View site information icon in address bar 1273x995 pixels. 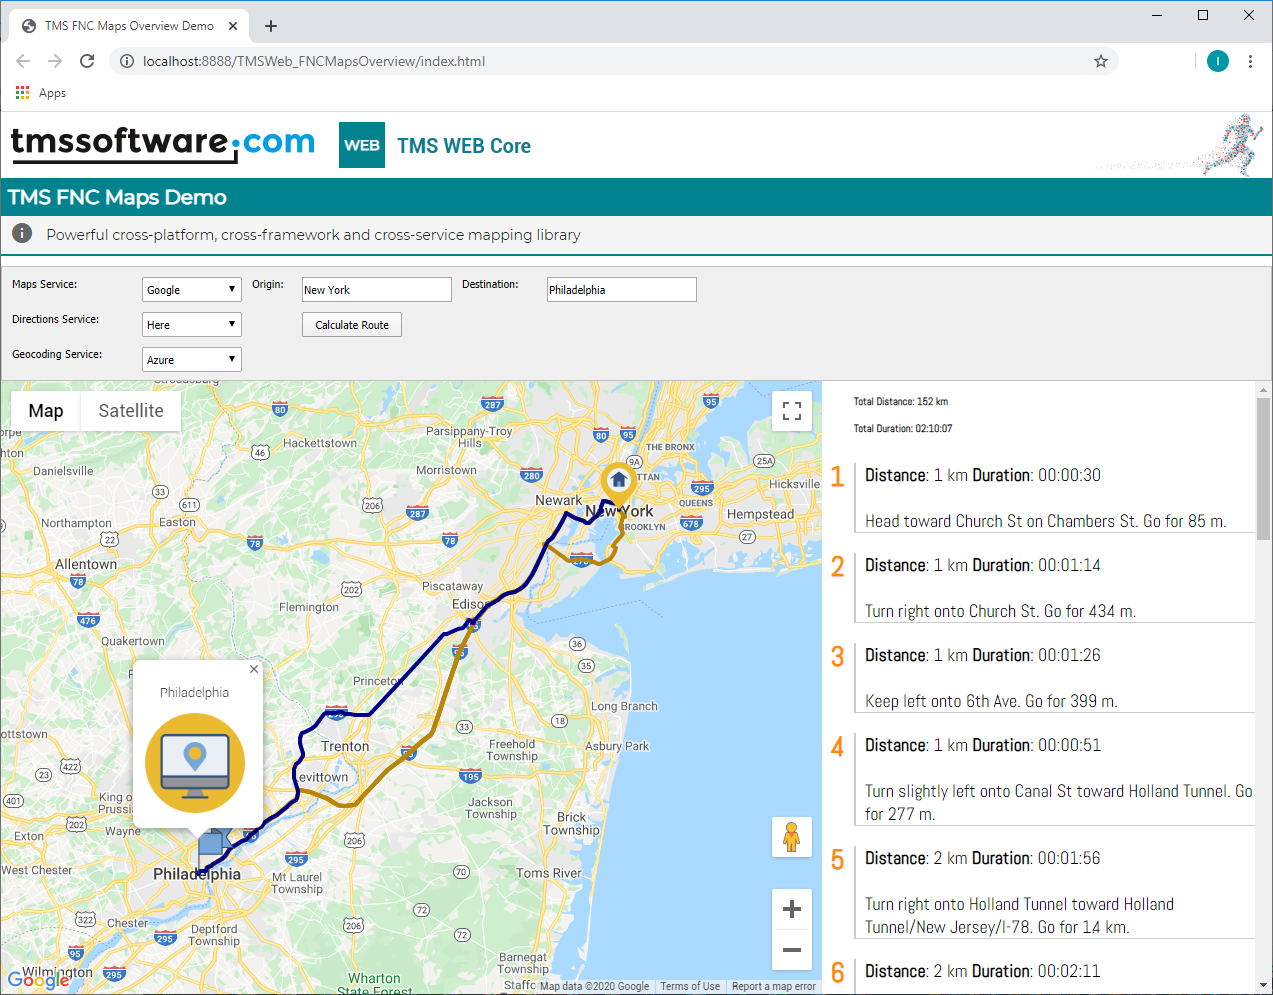[126, 61]
